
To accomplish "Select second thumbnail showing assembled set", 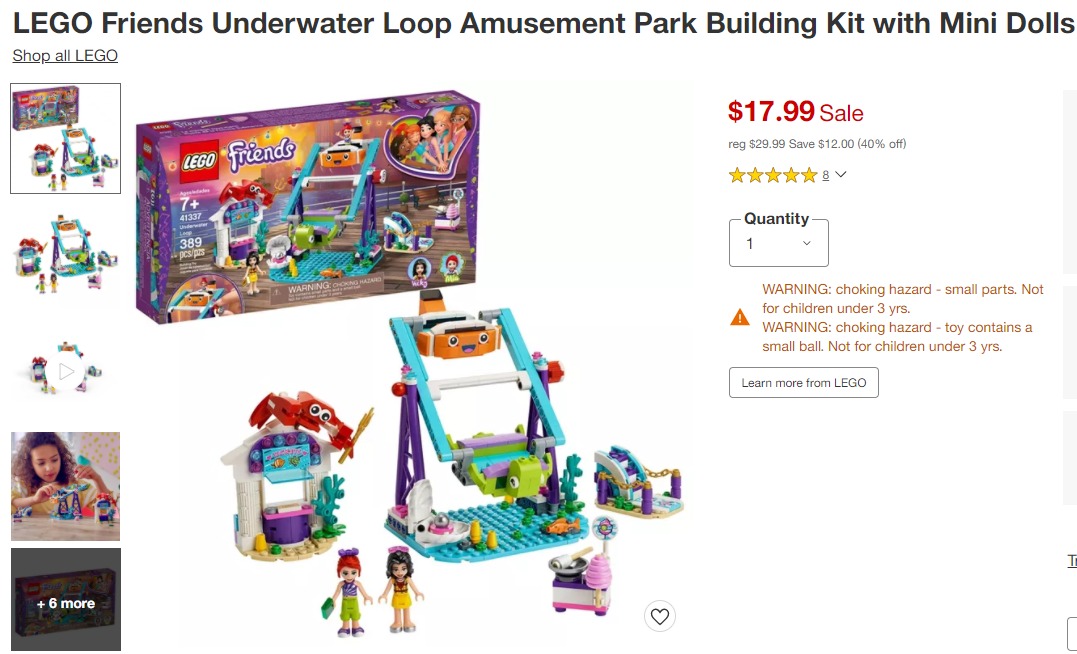I will 66,255.
